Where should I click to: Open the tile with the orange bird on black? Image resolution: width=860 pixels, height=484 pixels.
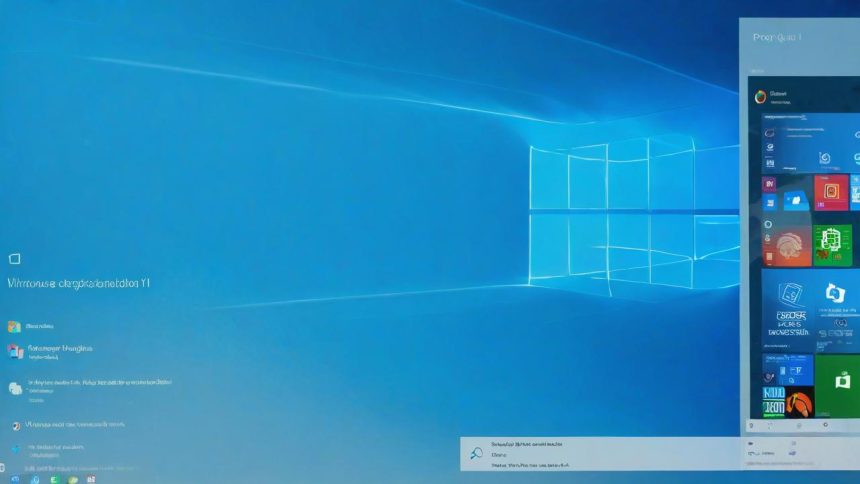(x=800, y=403)
